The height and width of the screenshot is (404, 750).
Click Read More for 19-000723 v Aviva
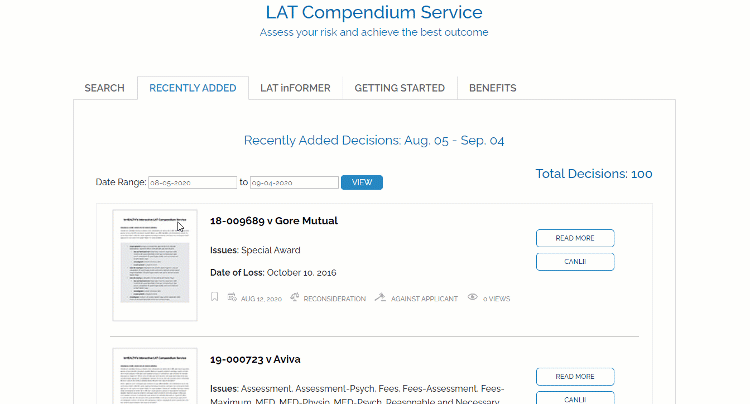(x=575, y=377)
